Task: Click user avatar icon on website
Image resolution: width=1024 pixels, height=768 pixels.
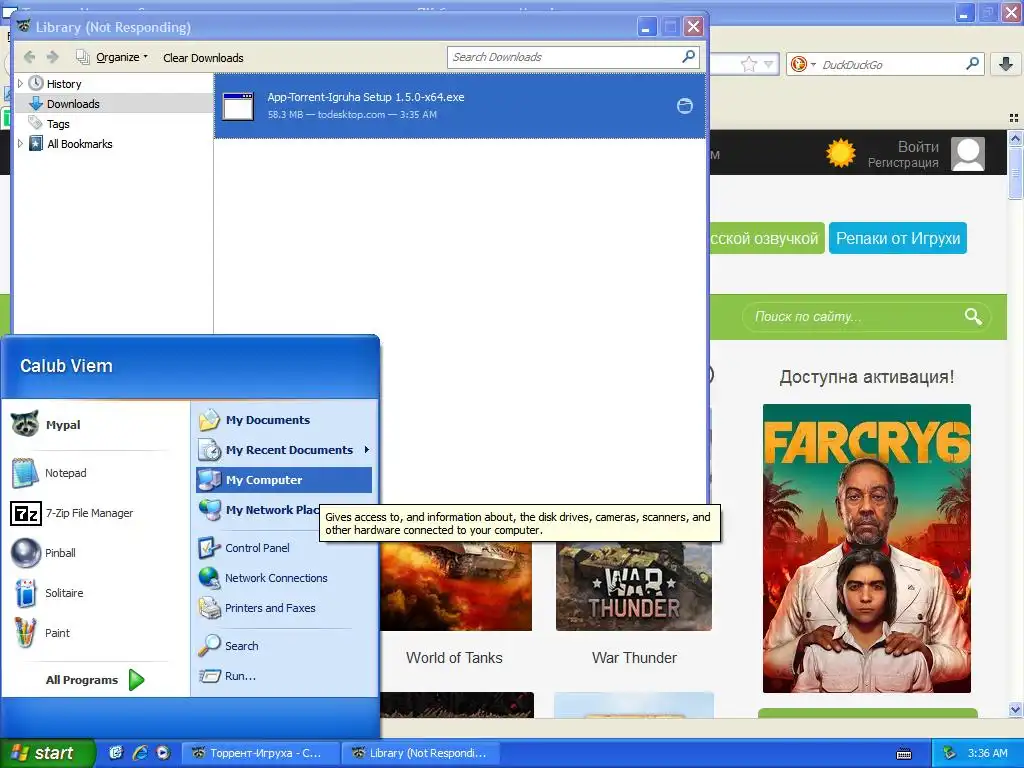Action: point(968,154)
